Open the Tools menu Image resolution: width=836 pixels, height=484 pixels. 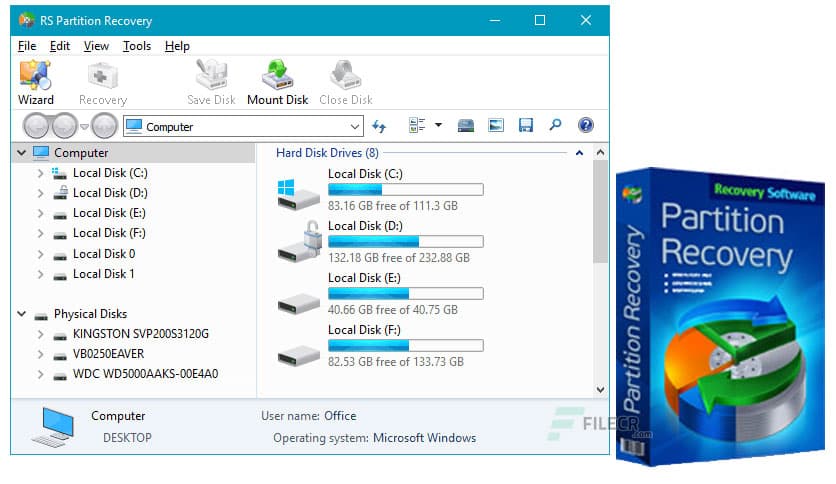click(137, 46)
